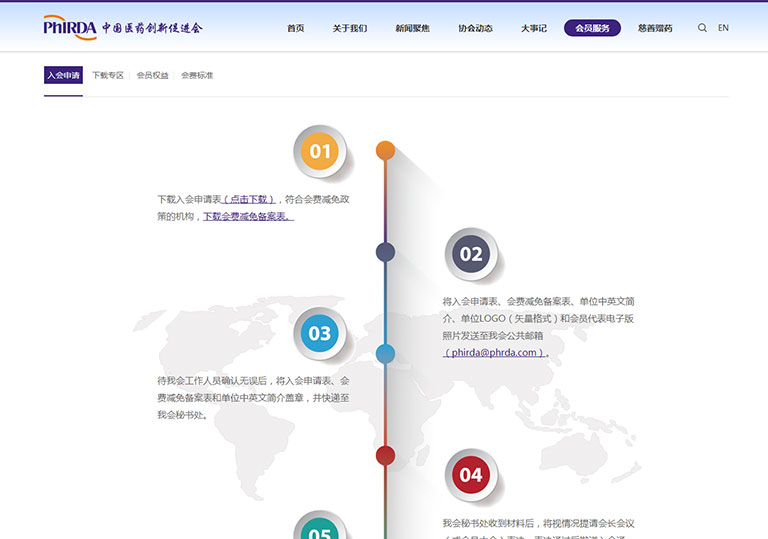This screenshot has width=768, height=539.
Task: Open 协会动态 navigation item
Action: click(475, 28)
